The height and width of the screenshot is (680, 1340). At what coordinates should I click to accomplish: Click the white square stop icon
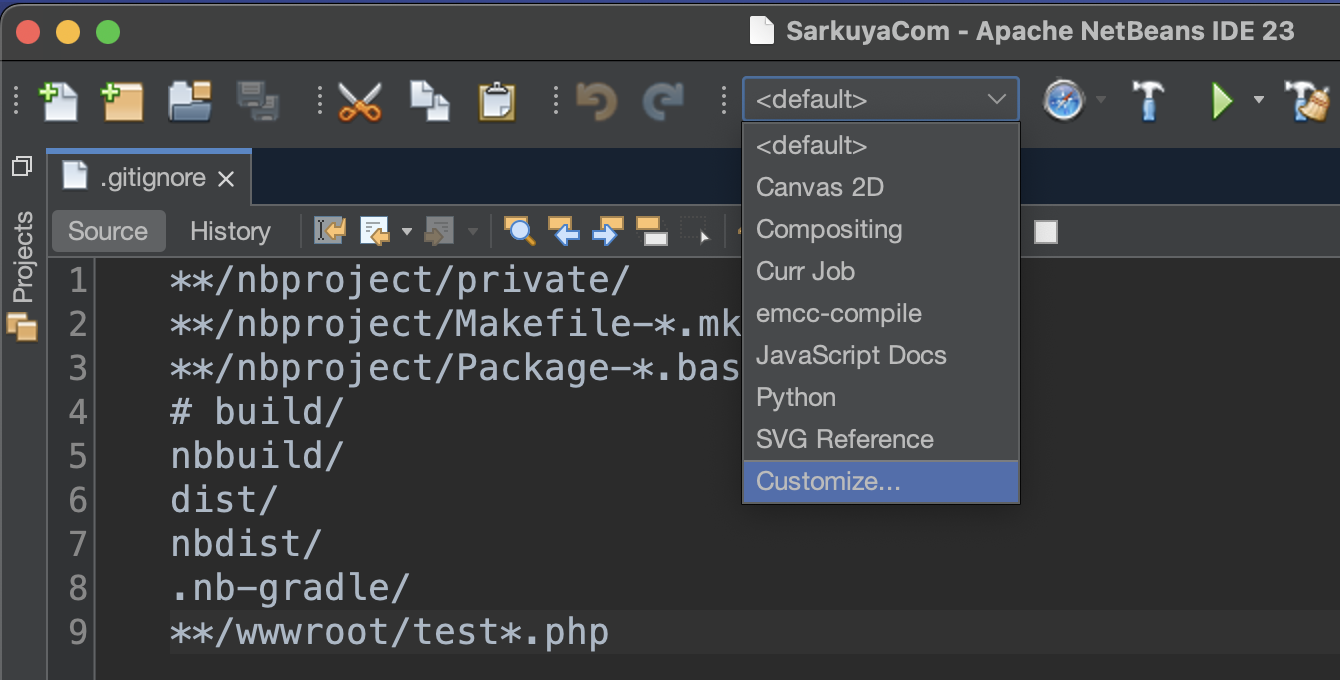pos(1046,232)
